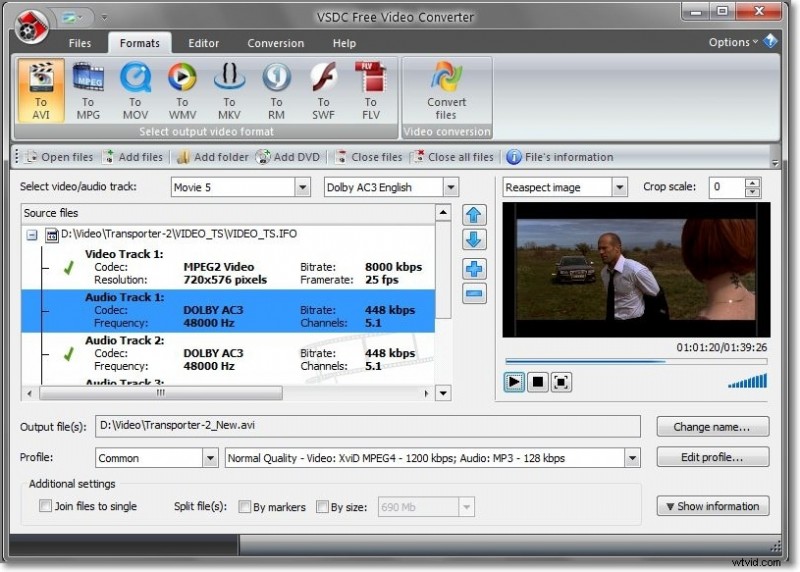Move selected track up with blue arrow
The width and height of the screenshot is (800, 572).
(474, 215)
